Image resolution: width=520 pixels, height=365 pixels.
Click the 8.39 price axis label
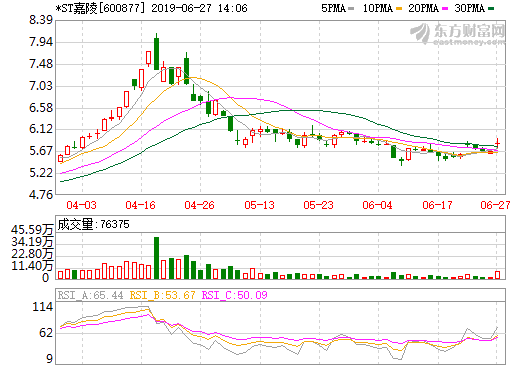pyautogui.click(x=41, y=20)
